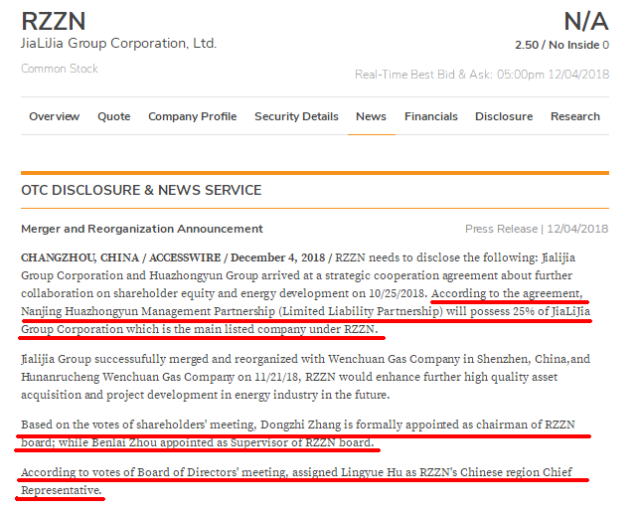Click Real-Time Best Bid & Ask timestamp

[x=482, y=74]
